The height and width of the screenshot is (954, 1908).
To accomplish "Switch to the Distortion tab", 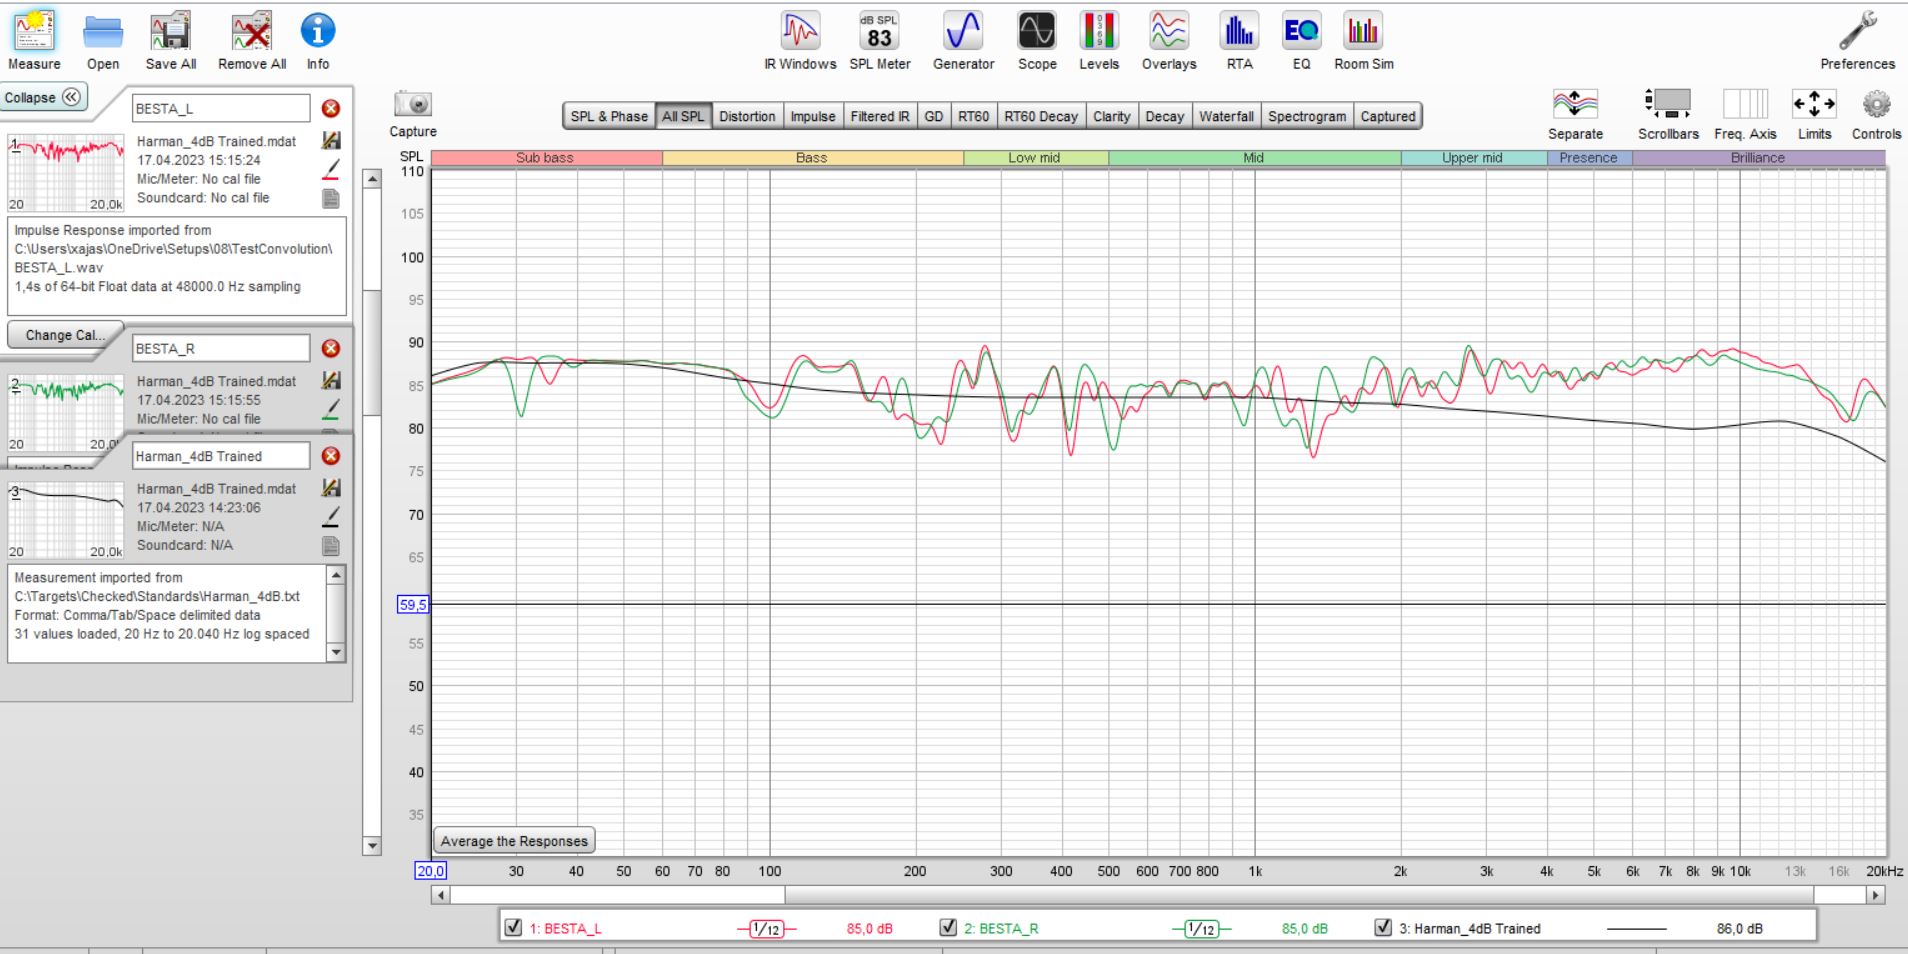I will 747,116.
